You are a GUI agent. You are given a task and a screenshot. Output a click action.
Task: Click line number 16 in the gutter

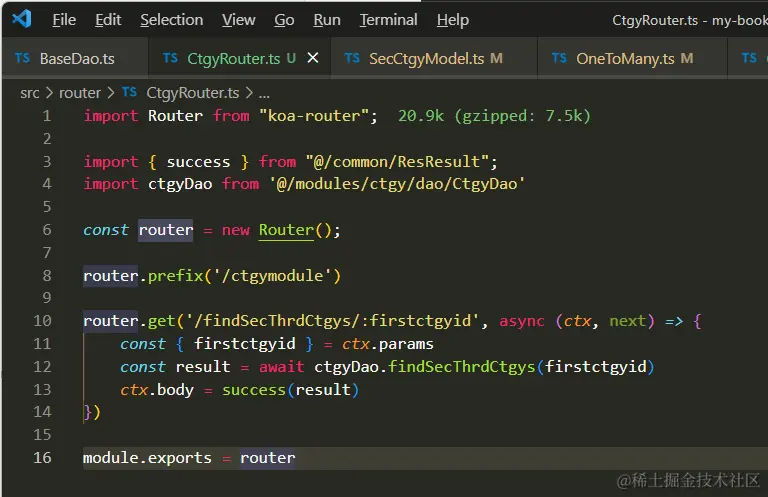42,457
